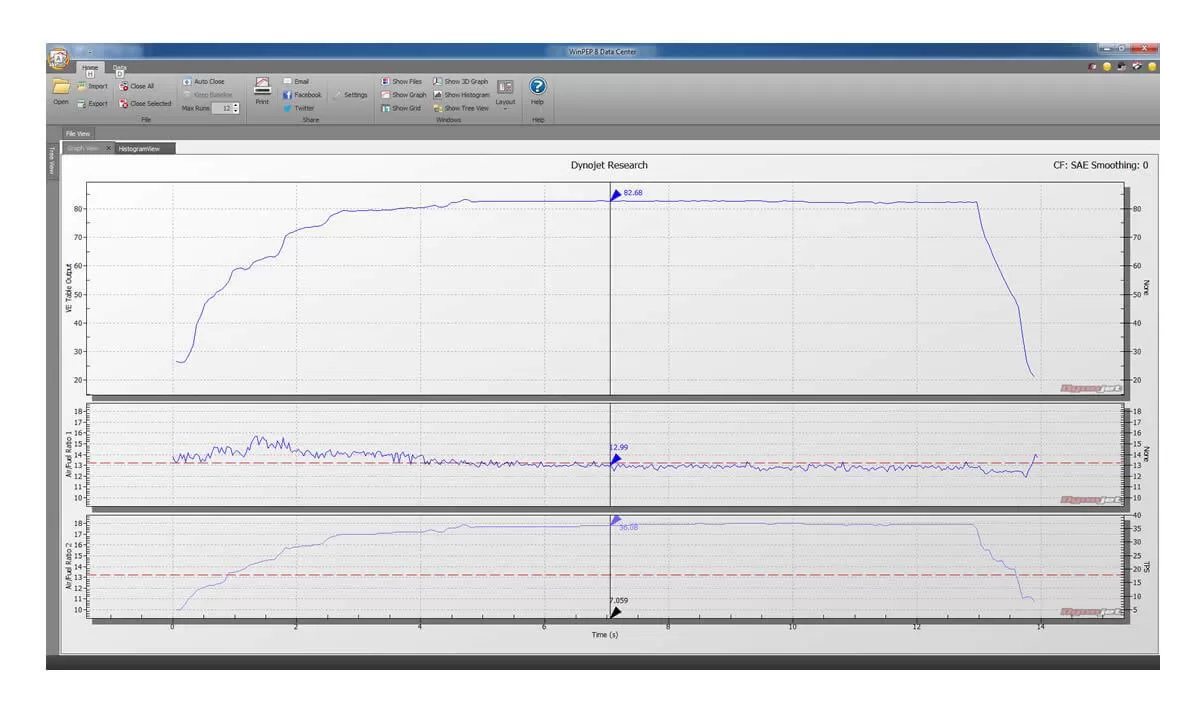Open a run file with the Open folder icon
The height and width of the screenshot is (711, 1200).
(x=60, y=88)
